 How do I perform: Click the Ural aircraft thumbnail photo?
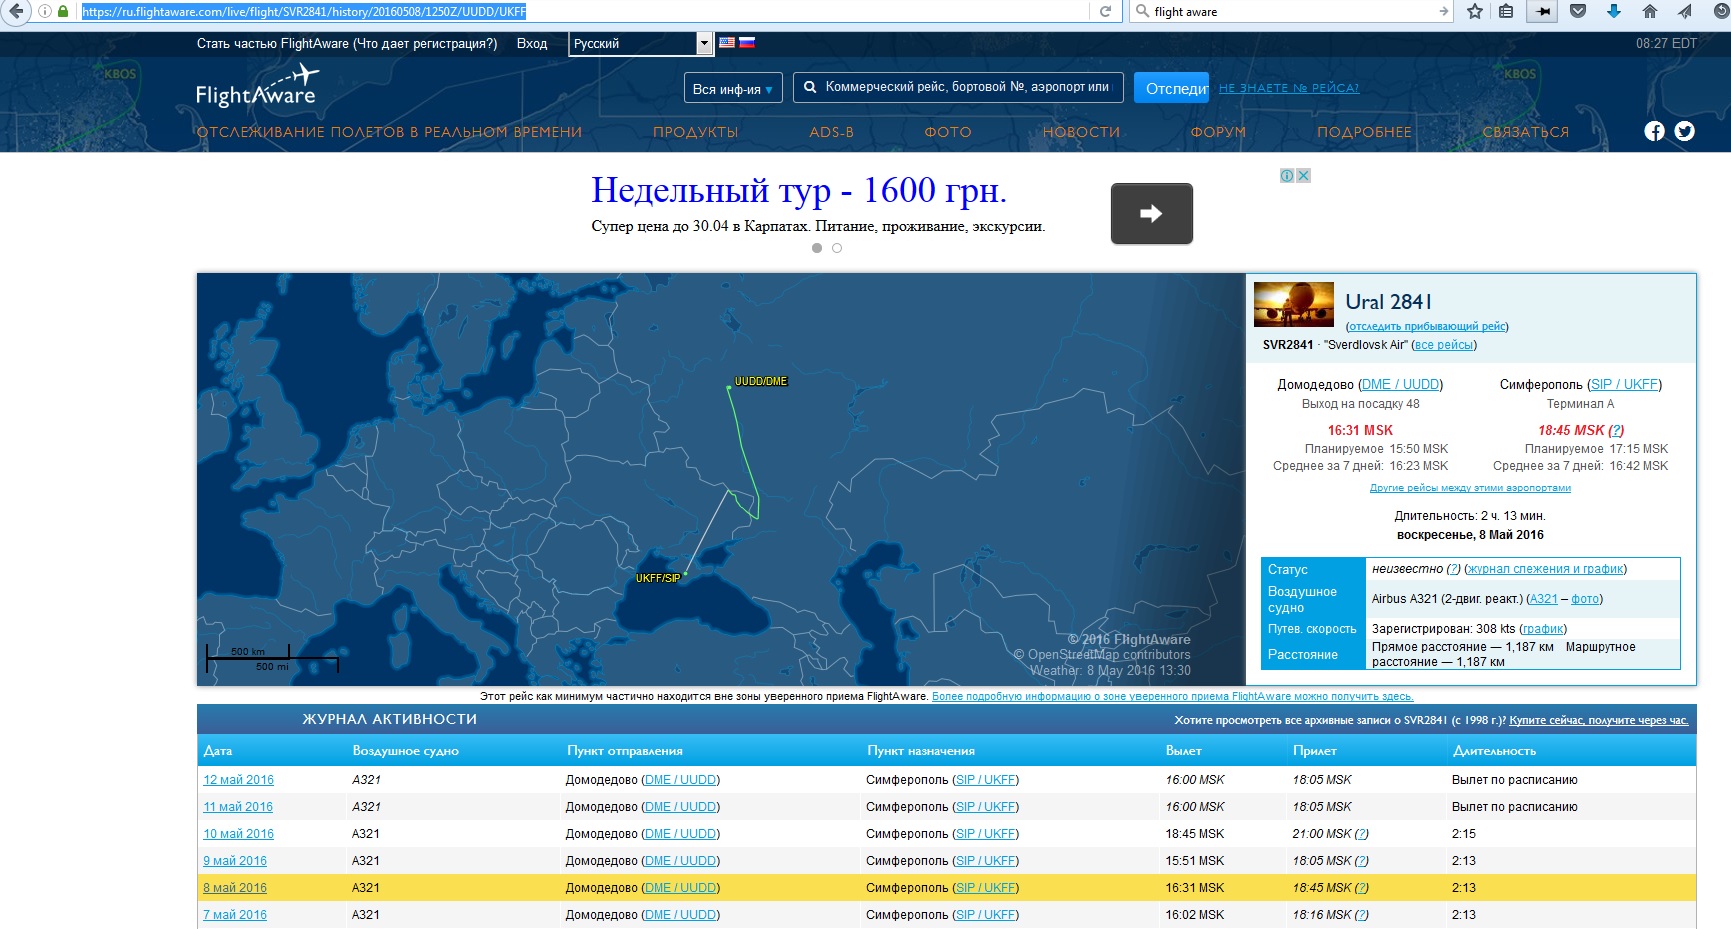pyautogui.click(x=1293, y=305)
